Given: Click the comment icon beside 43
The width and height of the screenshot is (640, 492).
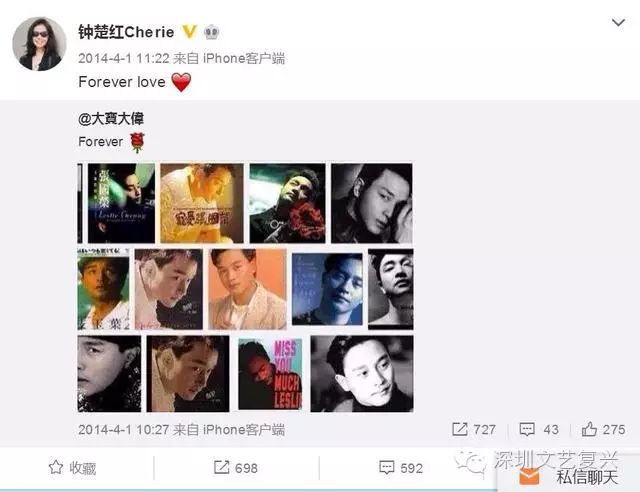Looking at the screenshot, I should [x=527, y=429].
